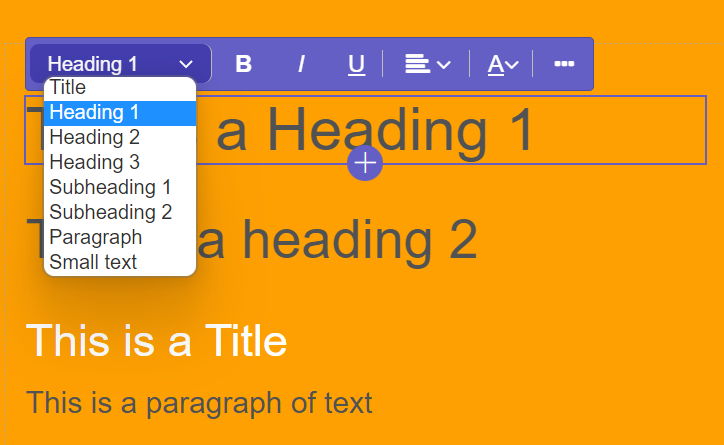Toggle underline formatting
Image resolution: width=724 pixels, height=445 pixels.
pyautogui.click(x=356, y=64)
